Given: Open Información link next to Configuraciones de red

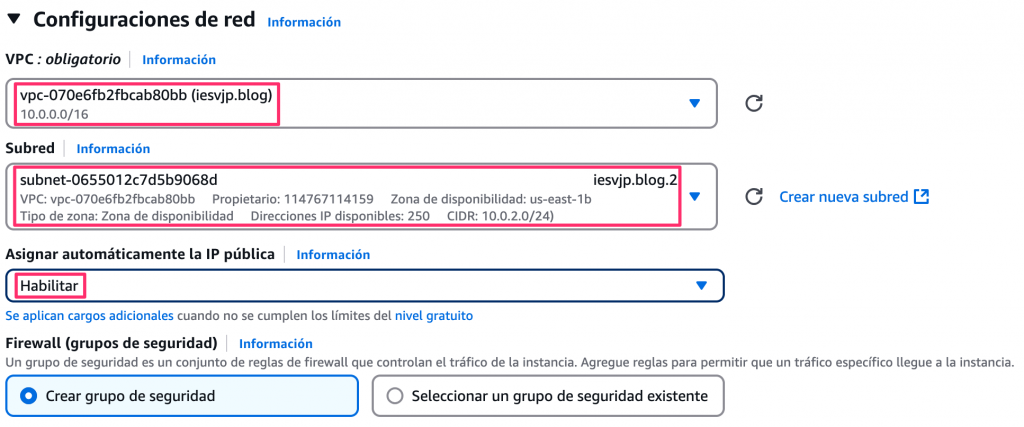Looking at the screenshot, I should 304,21.
